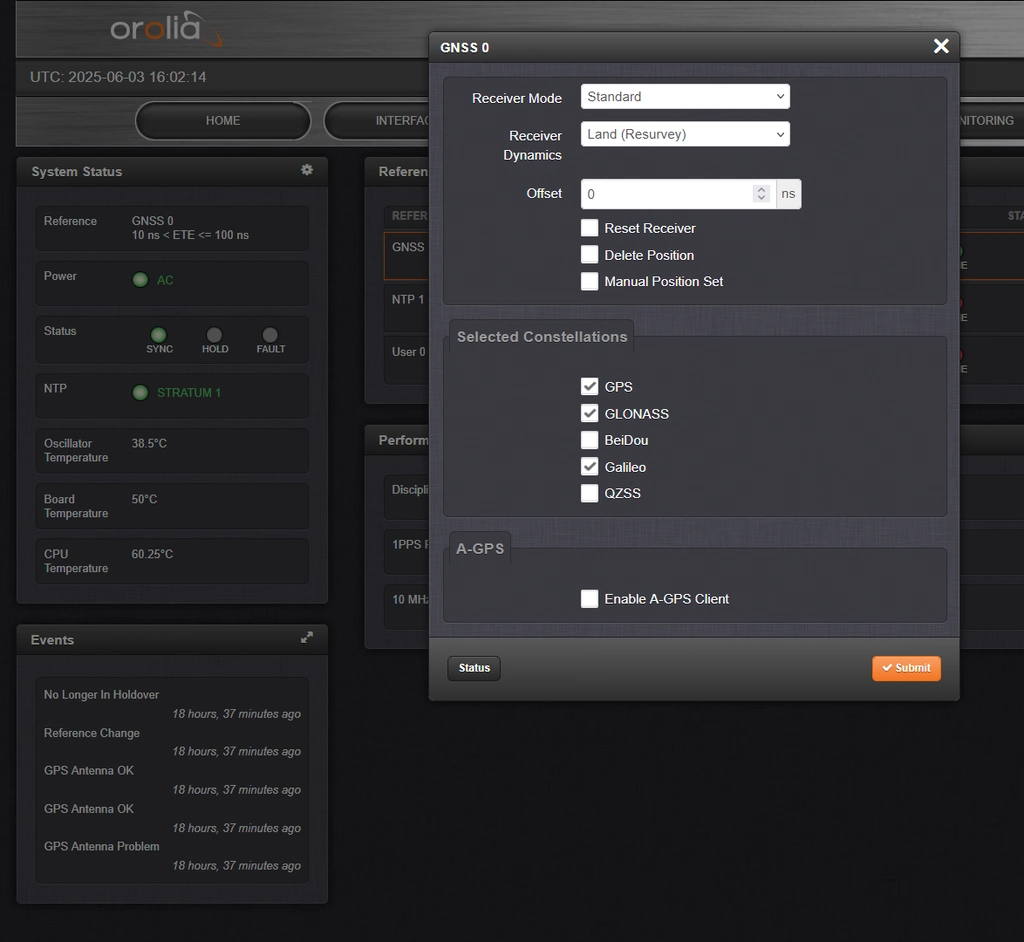Check the Delete Position box
This screenshot has width=1024, height=942.
[x=590, y=255]
